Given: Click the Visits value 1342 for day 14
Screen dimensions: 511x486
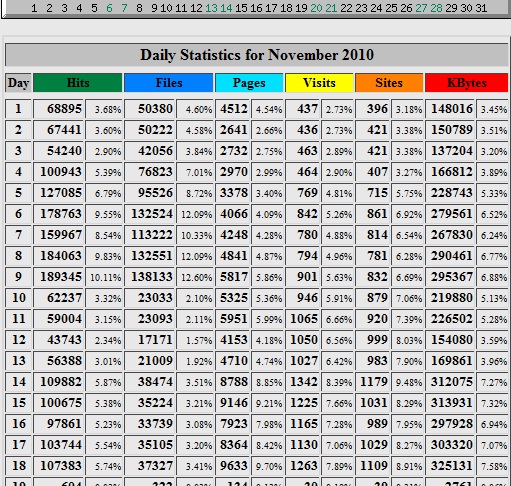Looking at the screenshot, I should click(x=303, y=382).
